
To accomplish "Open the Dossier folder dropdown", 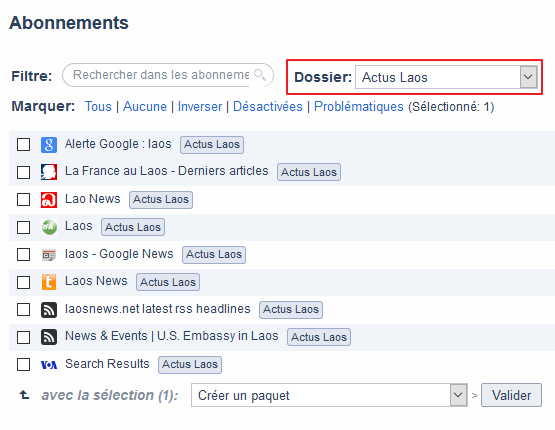I will (x=446, y=77).
